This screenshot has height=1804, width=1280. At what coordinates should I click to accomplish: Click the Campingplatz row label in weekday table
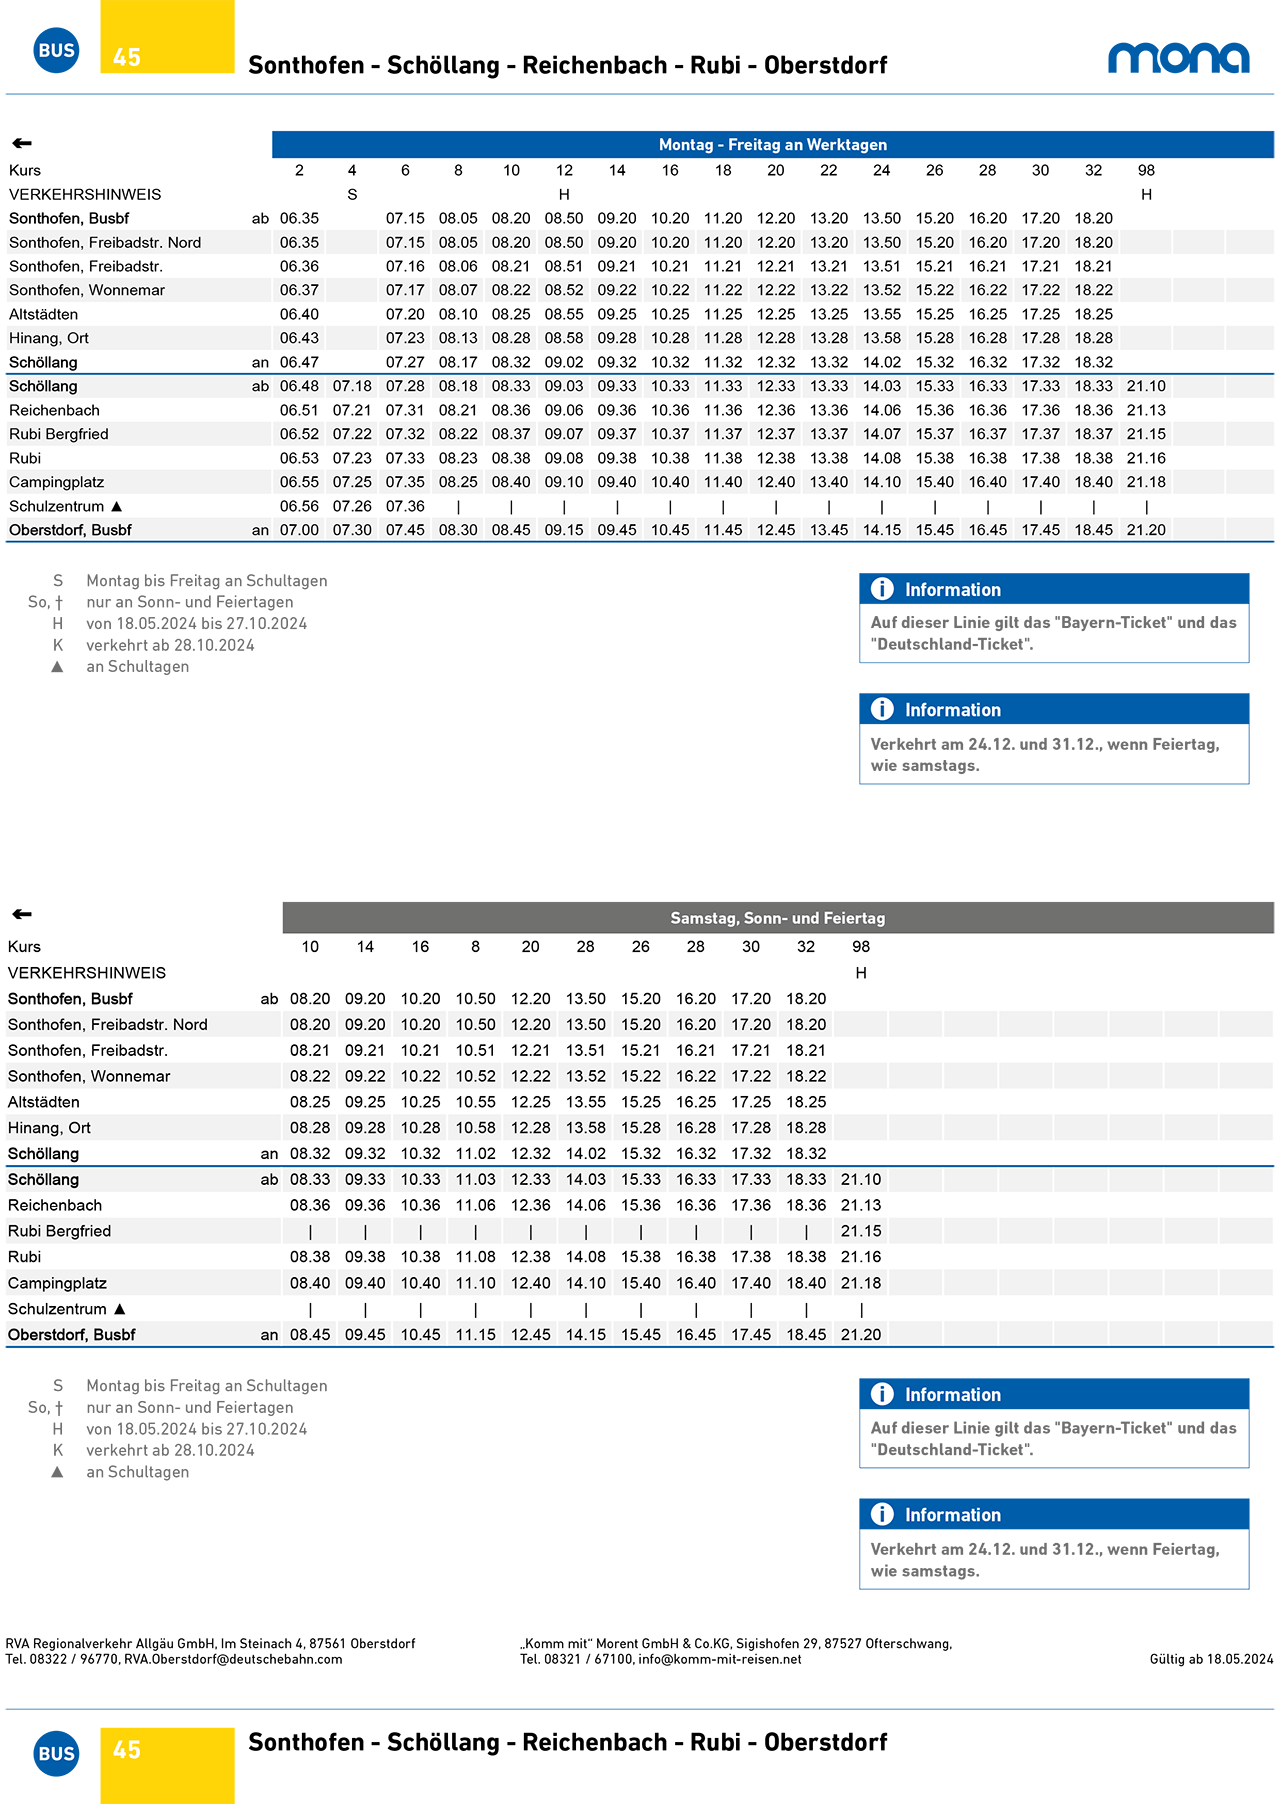(x=56, y=482)
